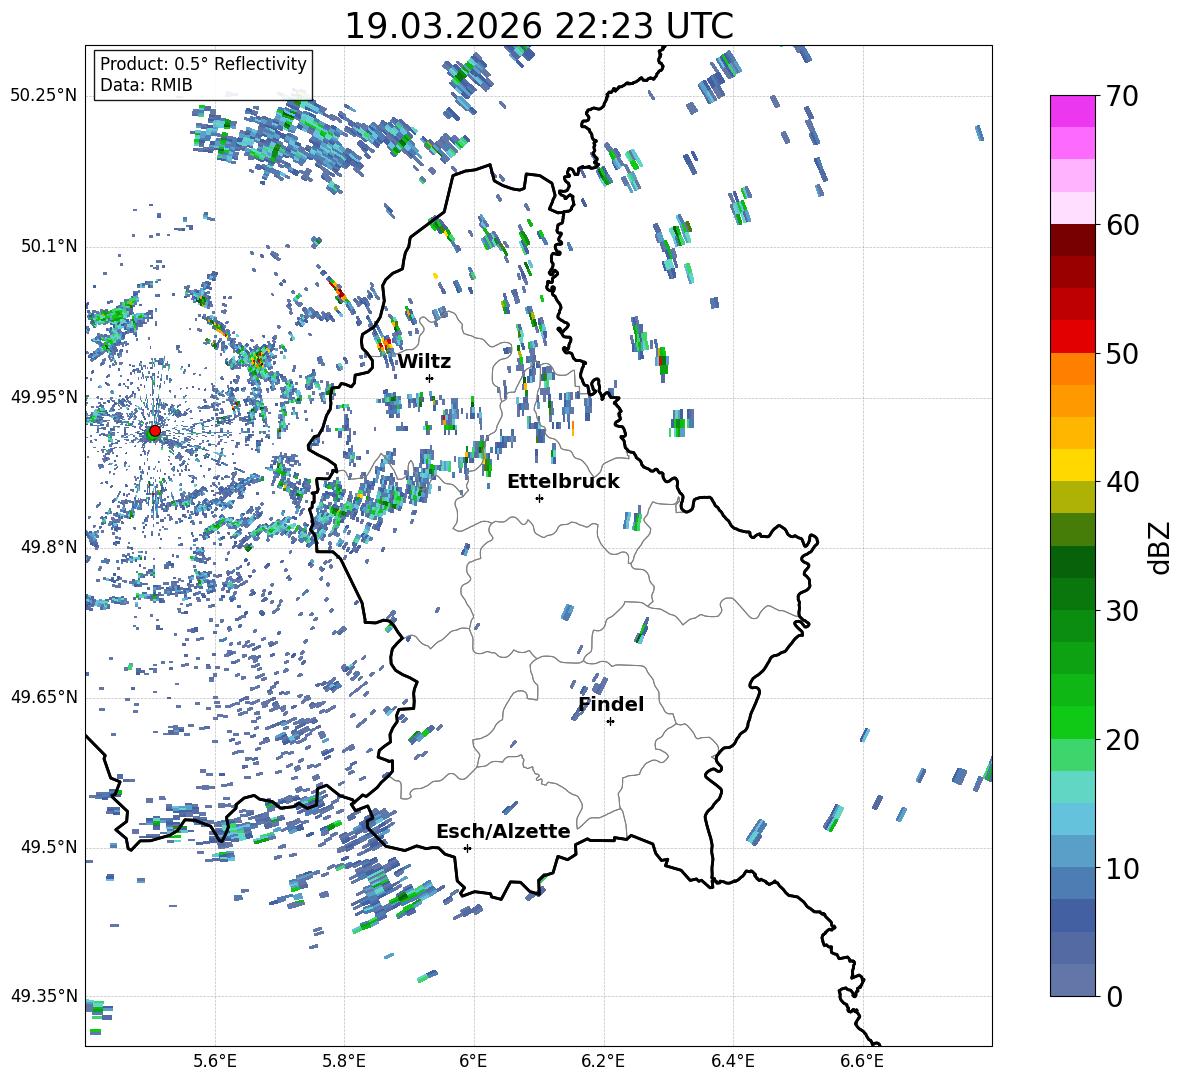Viewport: 1184px width, 1081px height.
Task: Click the "Product: 0.5° Reflectivity" label
Action: click(x=203, y=64)
